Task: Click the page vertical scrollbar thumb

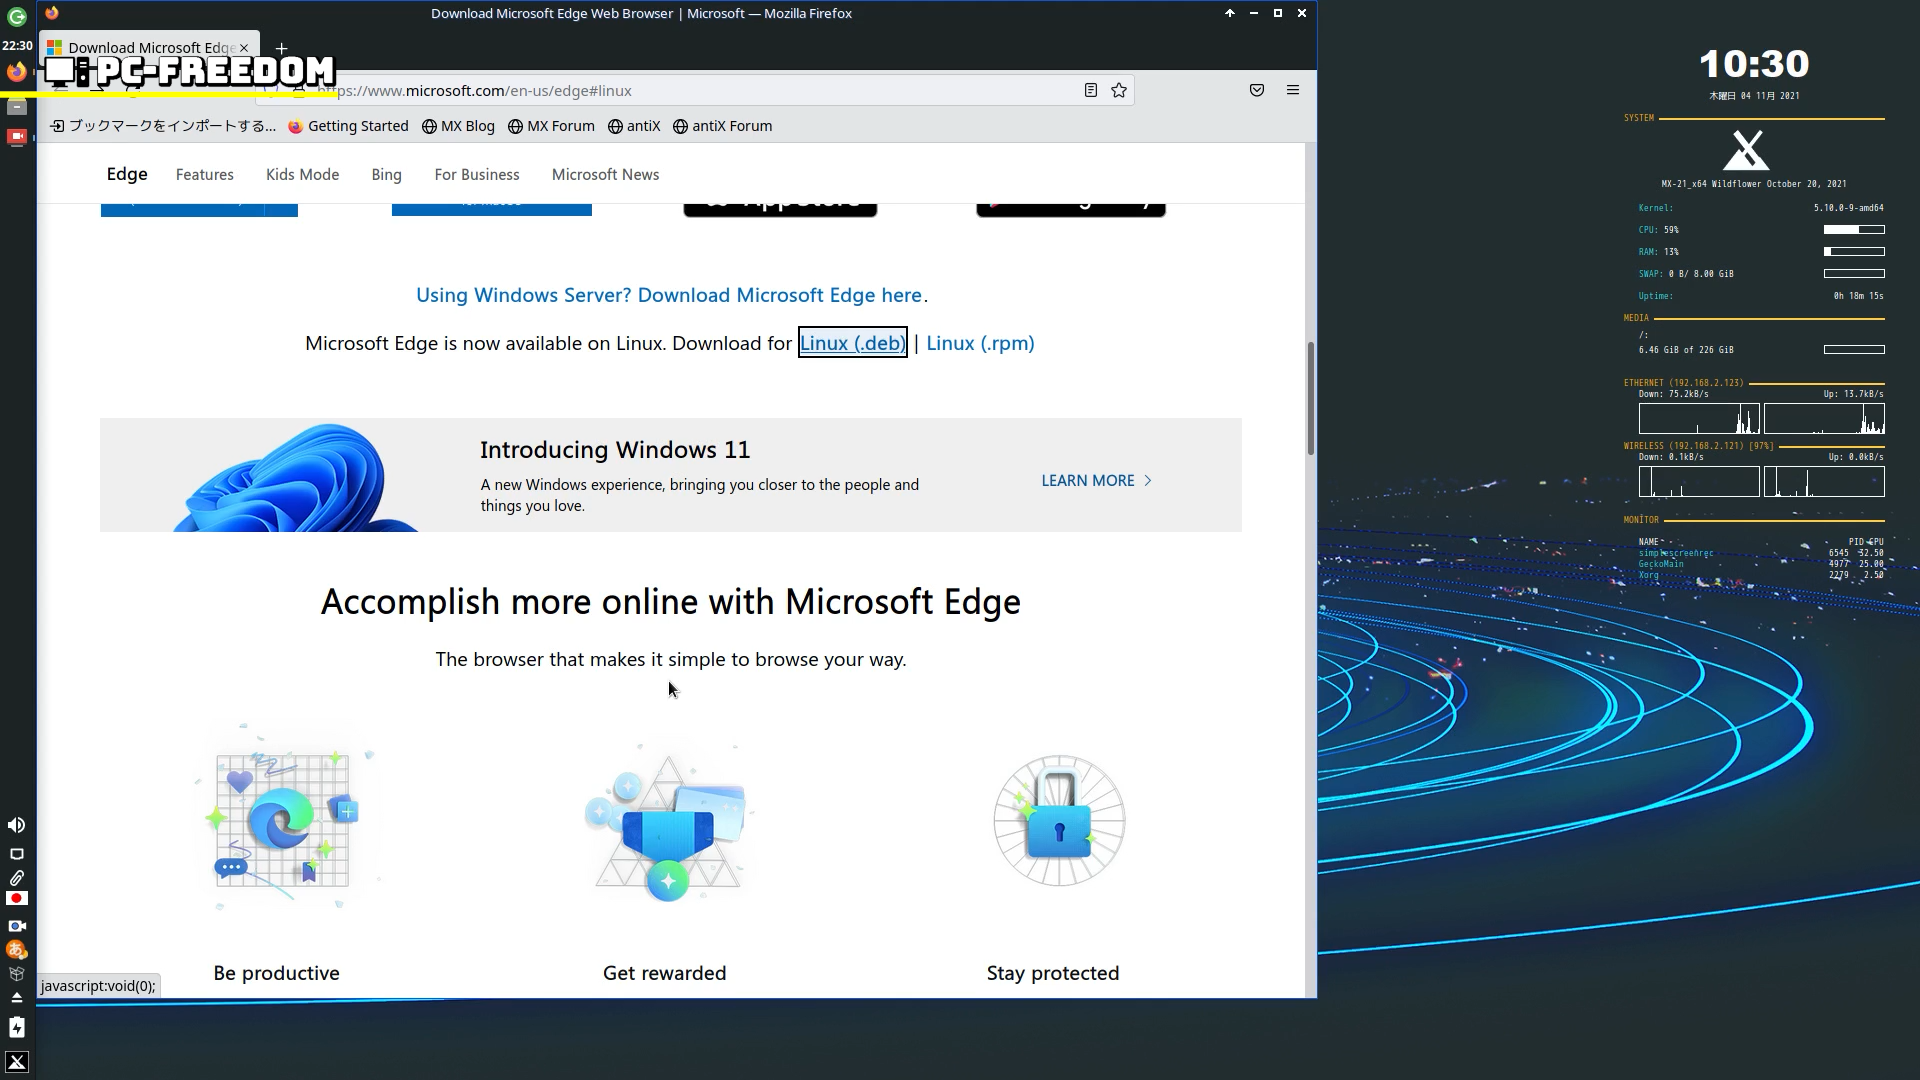Action: point(1310,398)
